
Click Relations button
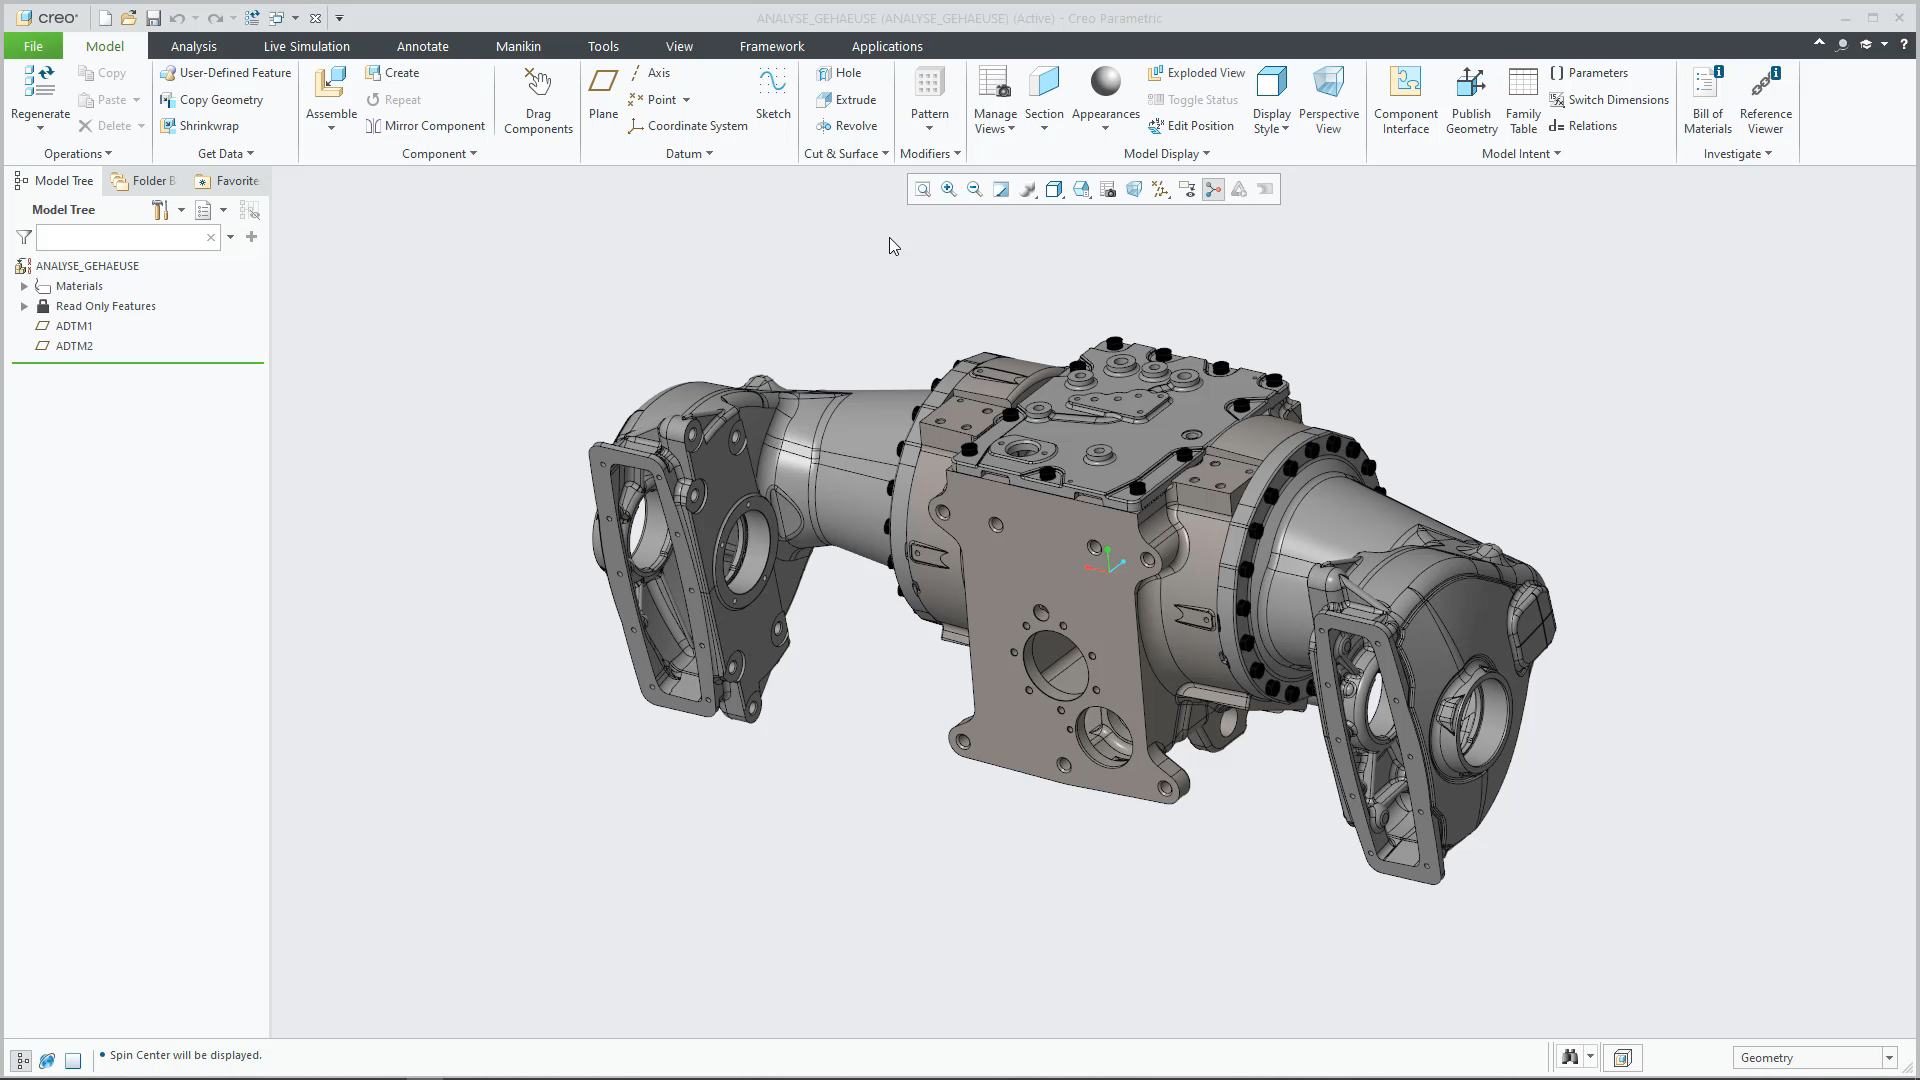tap(1583, 126)
